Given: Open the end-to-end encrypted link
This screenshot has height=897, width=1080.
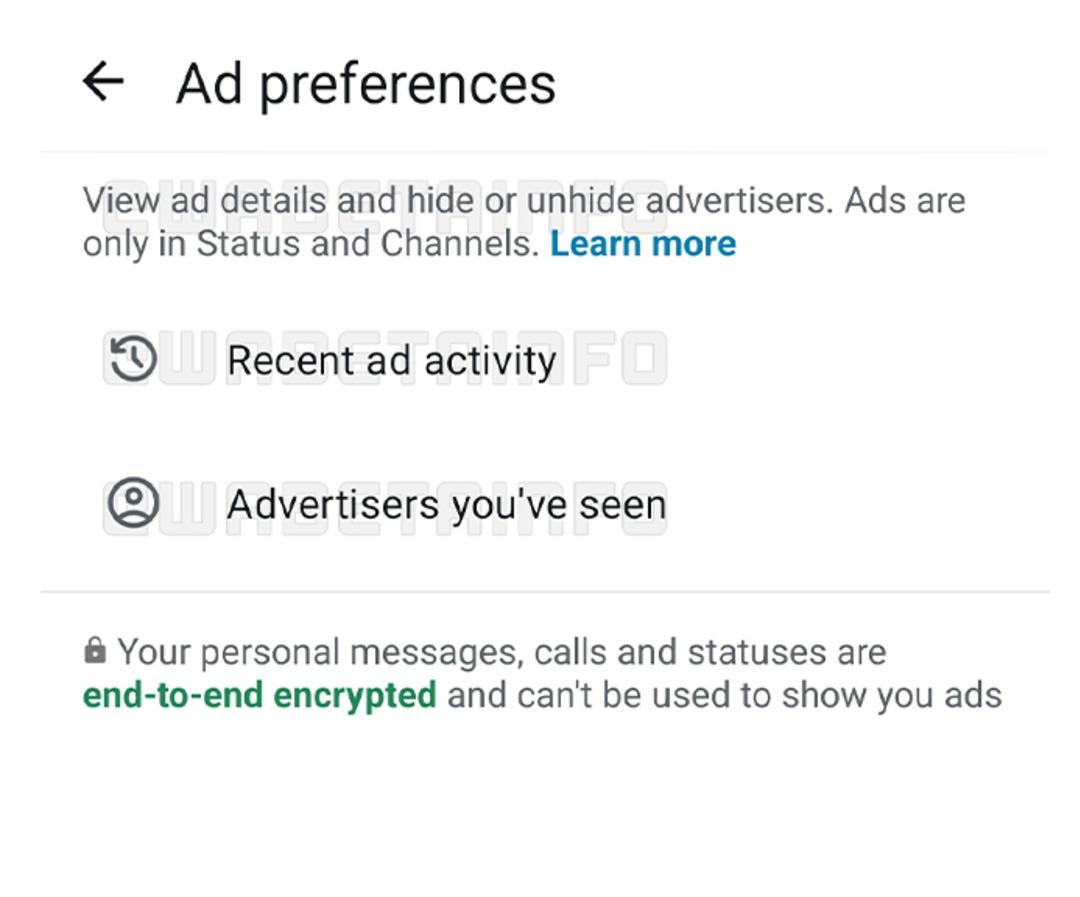Looking at the screenshot, I should click(x=259, y=694).
